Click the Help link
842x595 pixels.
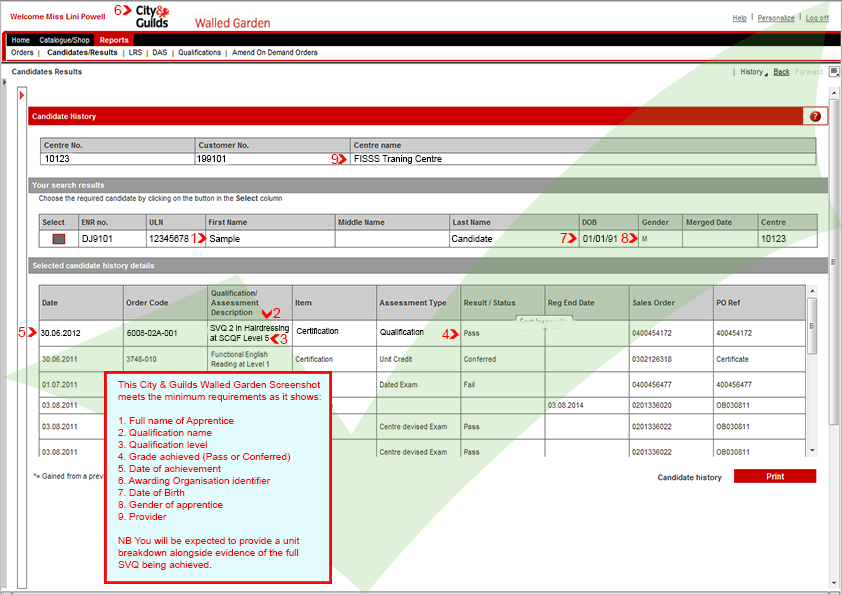tap(739, 18)
